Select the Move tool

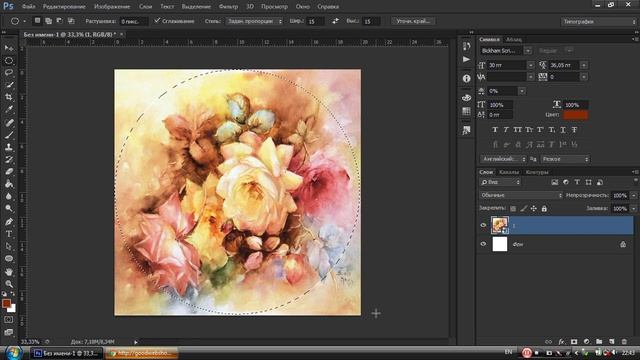[x=9, y=48]
